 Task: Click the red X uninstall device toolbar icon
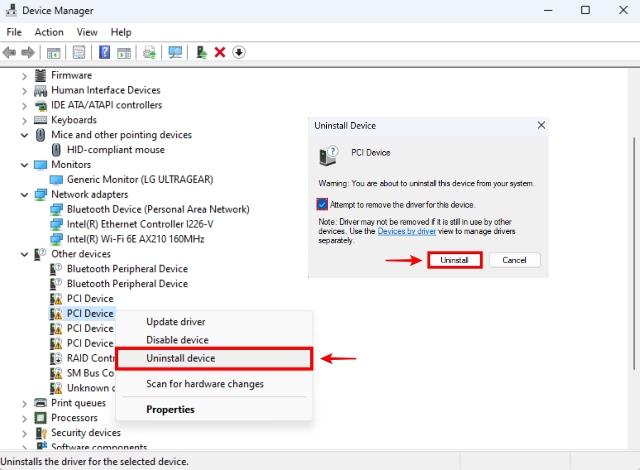coord(220,52)
